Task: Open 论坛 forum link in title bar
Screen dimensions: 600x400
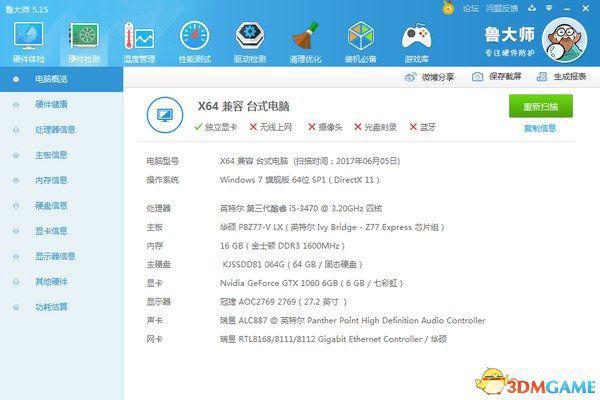Action: (470, 8)
